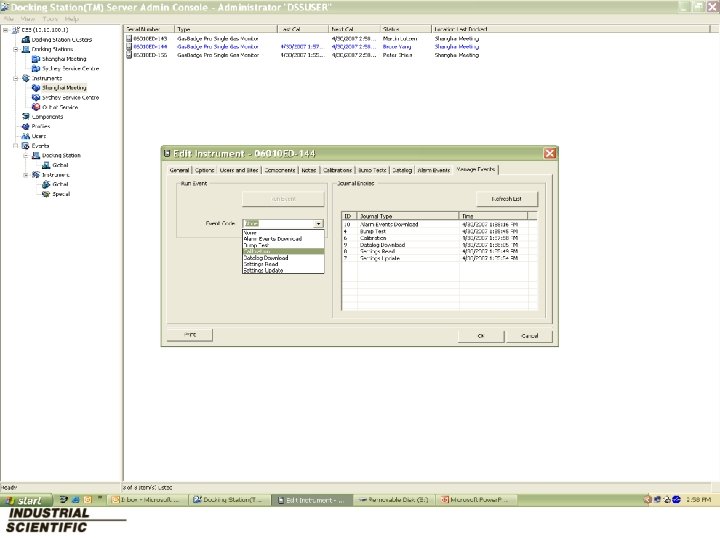The height and width of the screenshot is (540, 720).
Task: Open the Windows Start menu
Action: click(27, 500)
